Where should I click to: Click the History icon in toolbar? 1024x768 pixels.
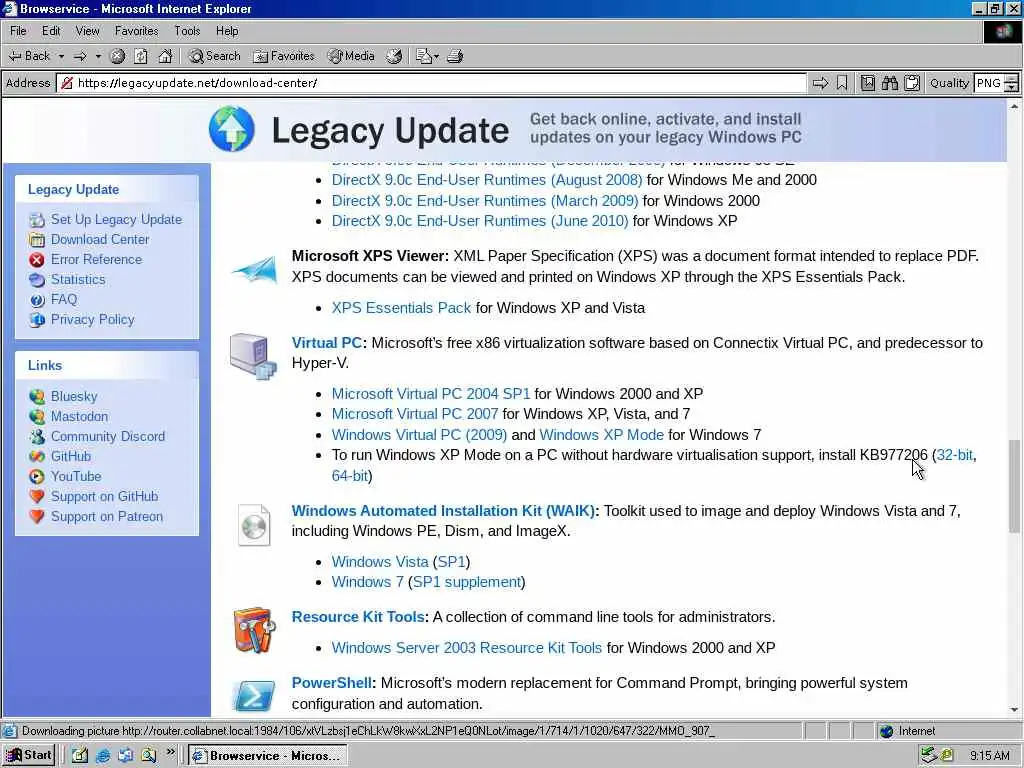(x=394, y=56)
